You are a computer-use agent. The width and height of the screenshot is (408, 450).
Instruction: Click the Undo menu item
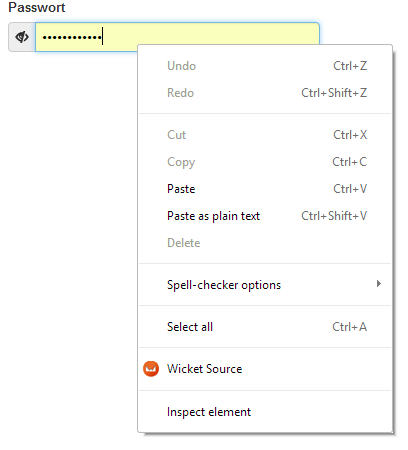tap(265, 66)
